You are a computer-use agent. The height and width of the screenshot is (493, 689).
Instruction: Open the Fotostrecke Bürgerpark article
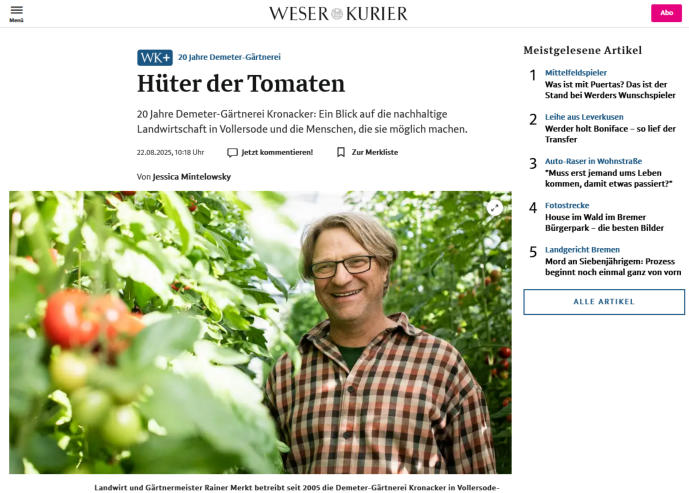tap(604, 217)
